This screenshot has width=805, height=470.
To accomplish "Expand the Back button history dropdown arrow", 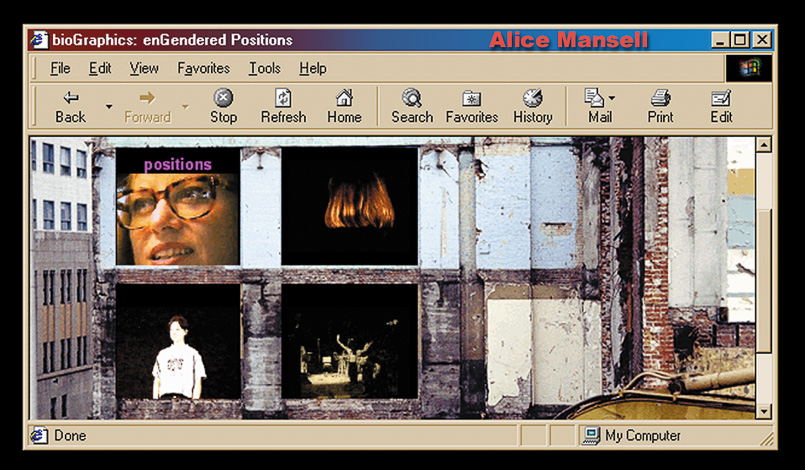I will pyautogui.click(x=108, y=106).
